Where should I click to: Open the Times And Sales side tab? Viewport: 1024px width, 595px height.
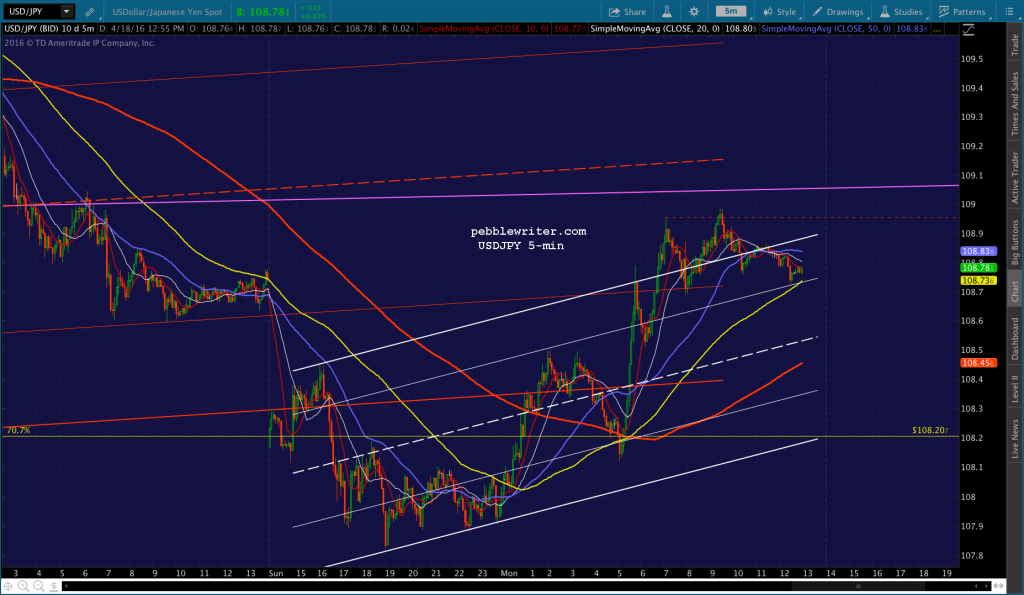1015,103
